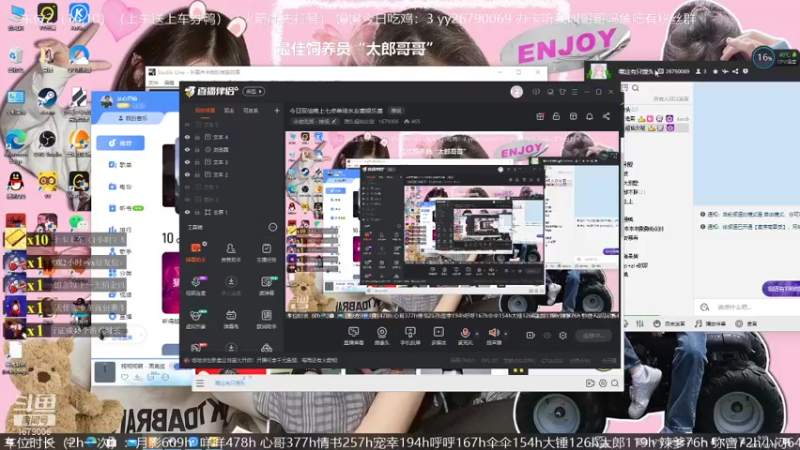Select 推荐 in the music app sidebar
The width and height of the screenshot is (800, 450).
(x=120, y=143)
